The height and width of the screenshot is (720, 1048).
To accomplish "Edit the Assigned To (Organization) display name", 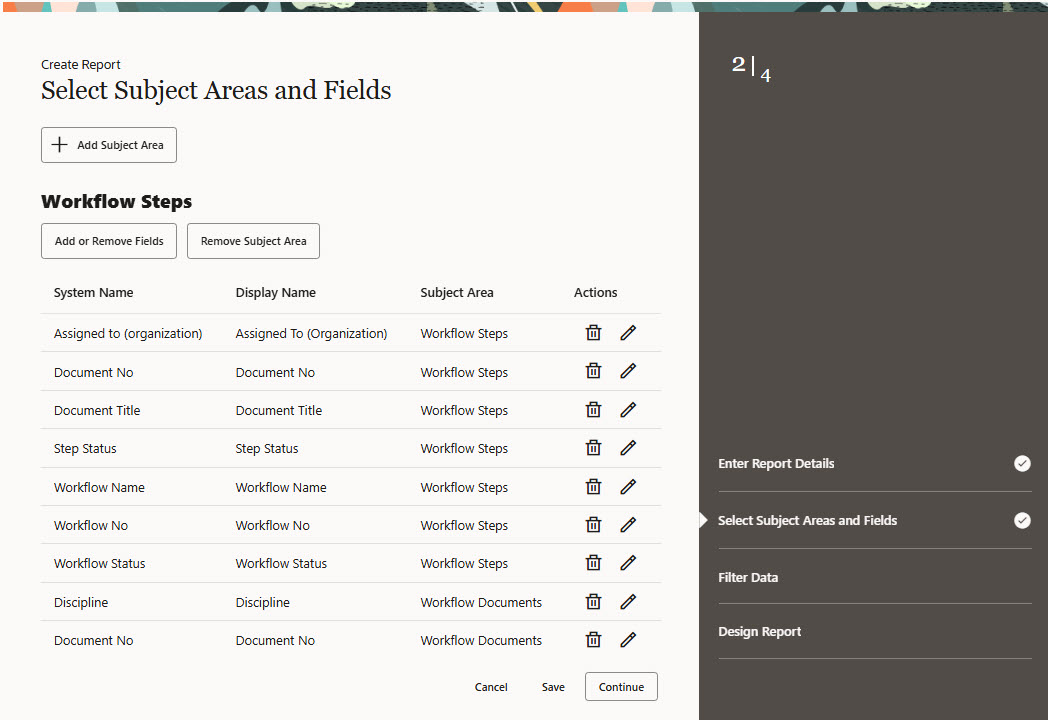I will [x=628, y=333].
